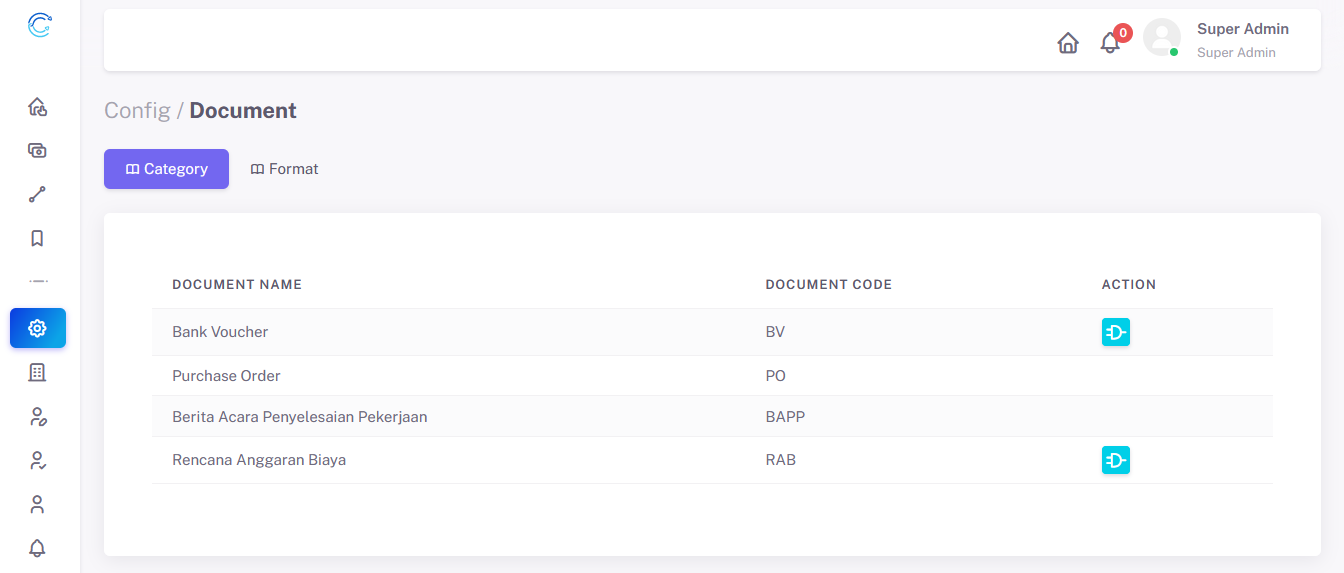Open the bookmark sidebar icon
The height and width of the screenshot is (573, 1344).
point(37,238)
